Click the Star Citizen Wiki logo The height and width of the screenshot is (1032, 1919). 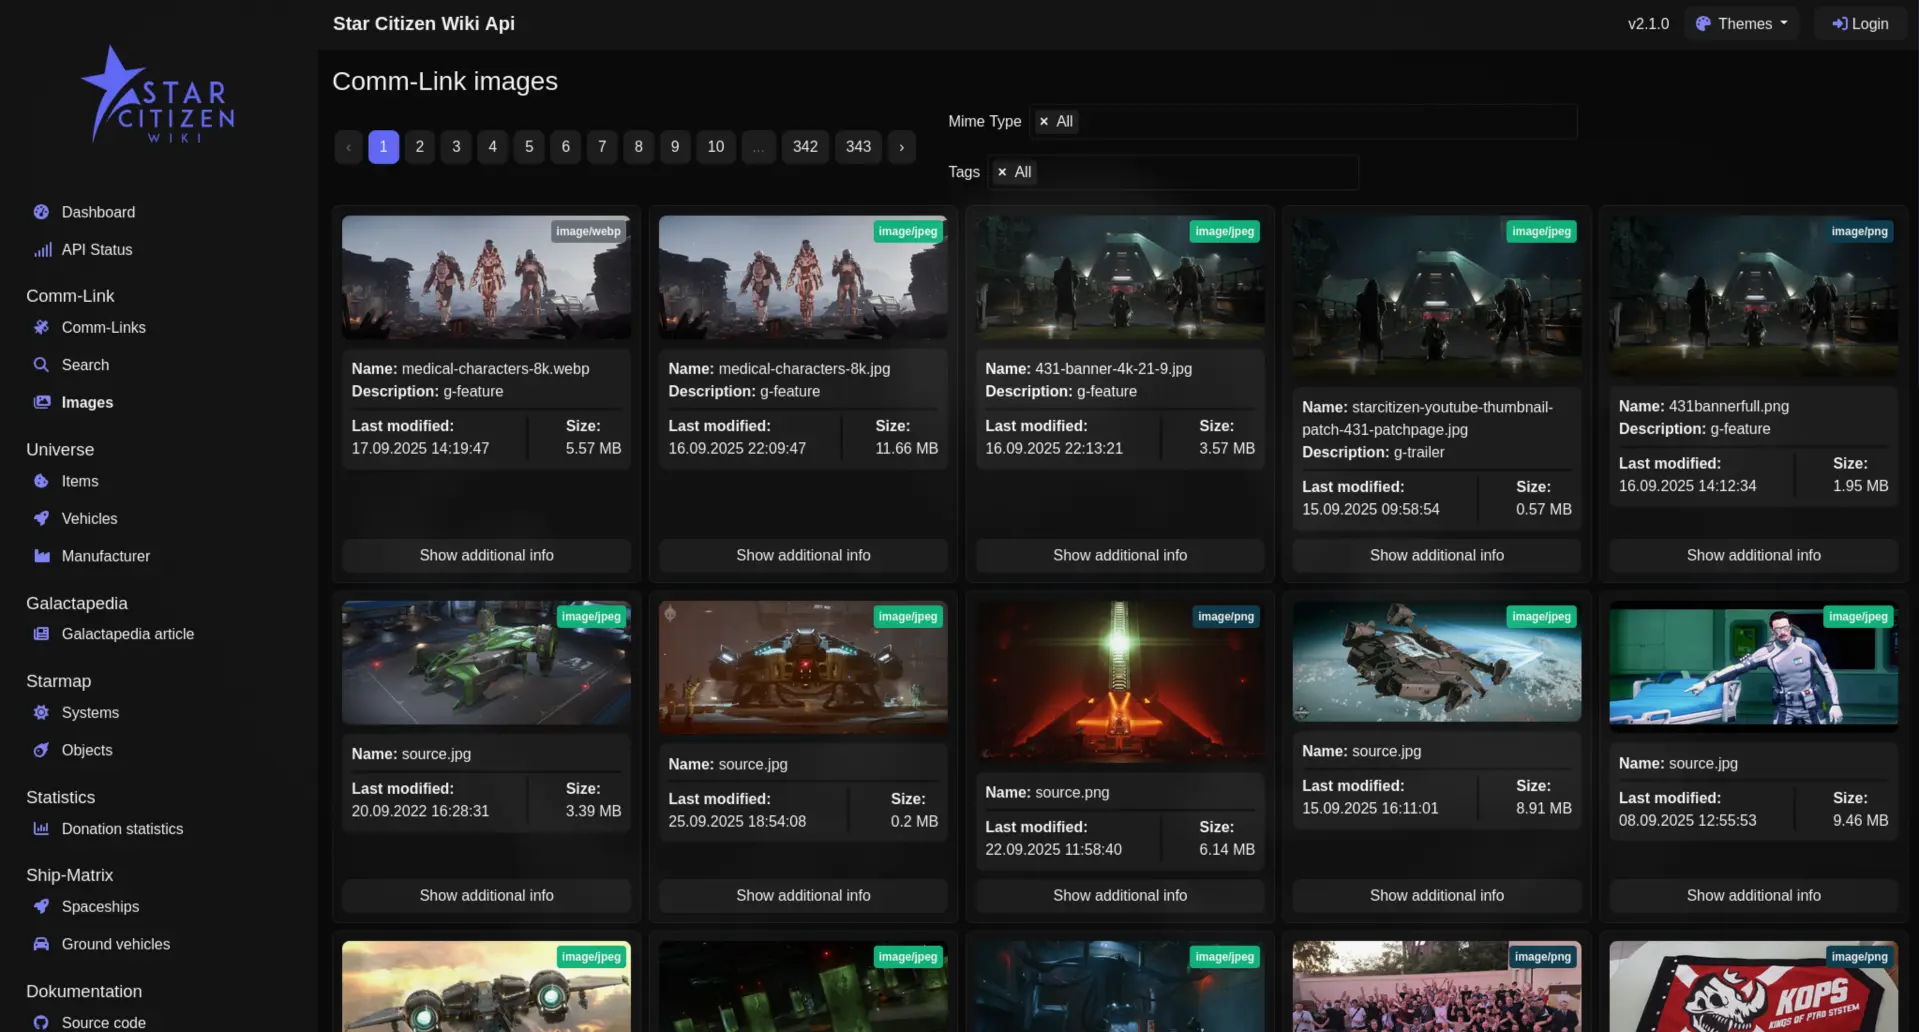tap(157, 95)
